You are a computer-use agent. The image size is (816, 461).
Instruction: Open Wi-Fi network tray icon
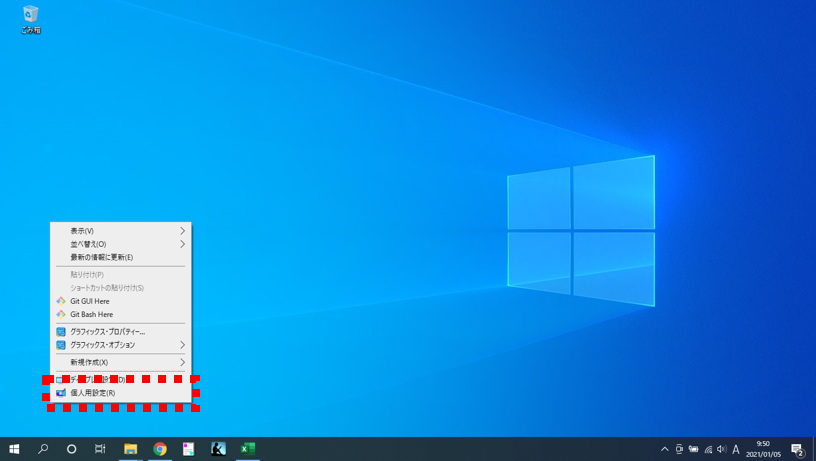coord(708,449)
